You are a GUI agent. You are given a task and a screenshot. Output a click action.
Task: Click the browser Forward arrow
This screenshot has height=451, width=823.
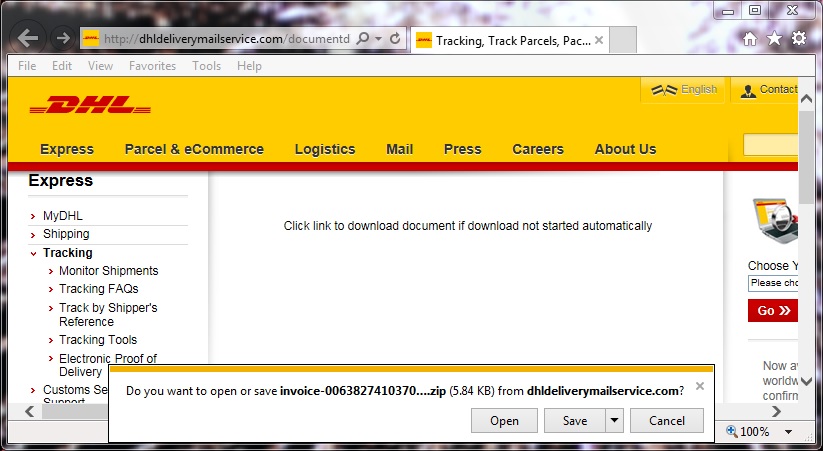point(63,38)
